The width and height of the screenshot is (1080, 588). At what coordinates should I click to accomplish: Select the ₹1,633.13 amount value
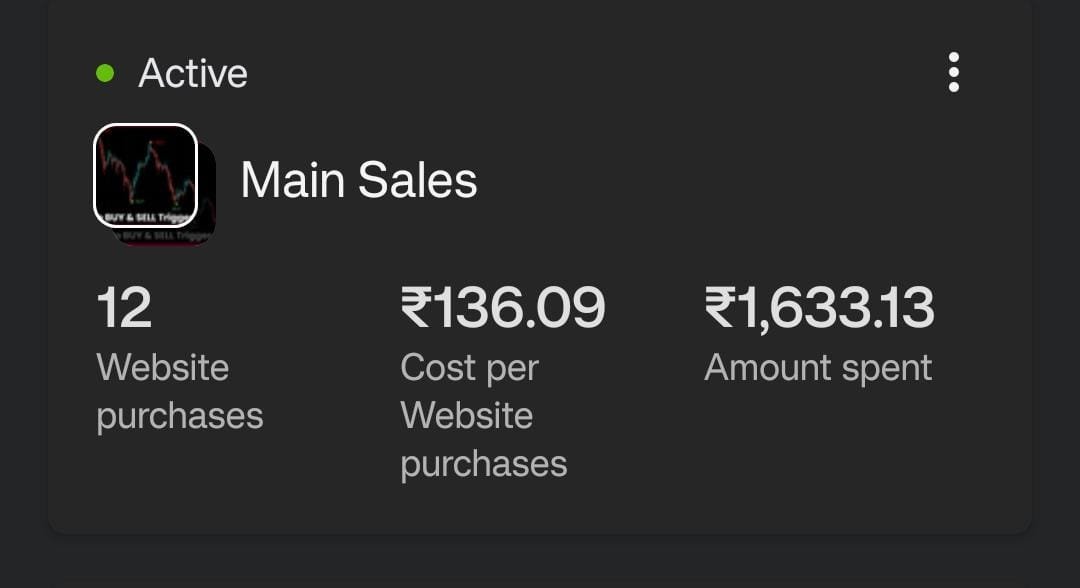pyautogui.click(x=819, y=307)
